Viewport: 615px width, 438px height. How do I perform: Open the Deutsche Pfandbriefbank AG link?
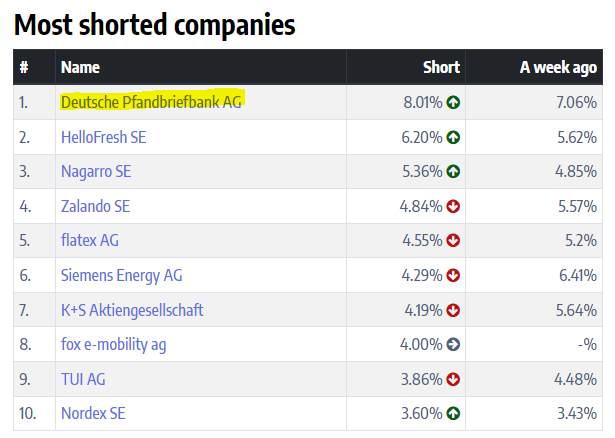click(x=151, y=102)
